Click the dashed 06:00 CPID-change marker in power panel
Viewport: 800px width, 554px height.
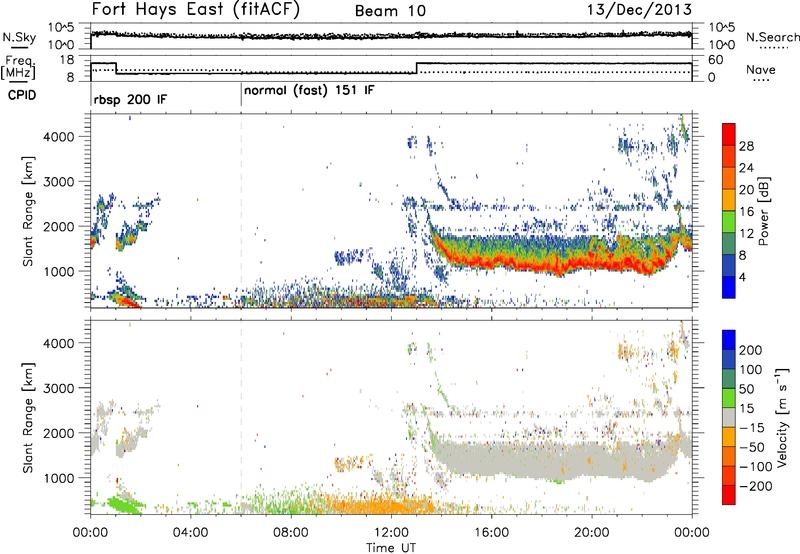point(241,211)
